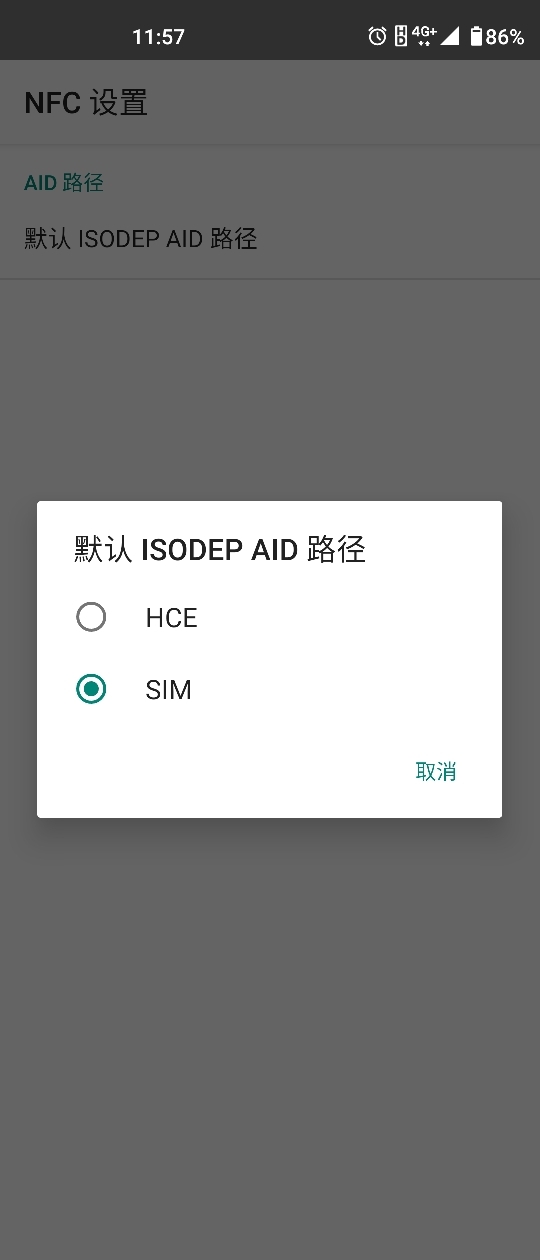The image size is (540, 1260).
Task: Tap the 4G+ network indicator
Action: pyautogui.click(x=424, y=36)
